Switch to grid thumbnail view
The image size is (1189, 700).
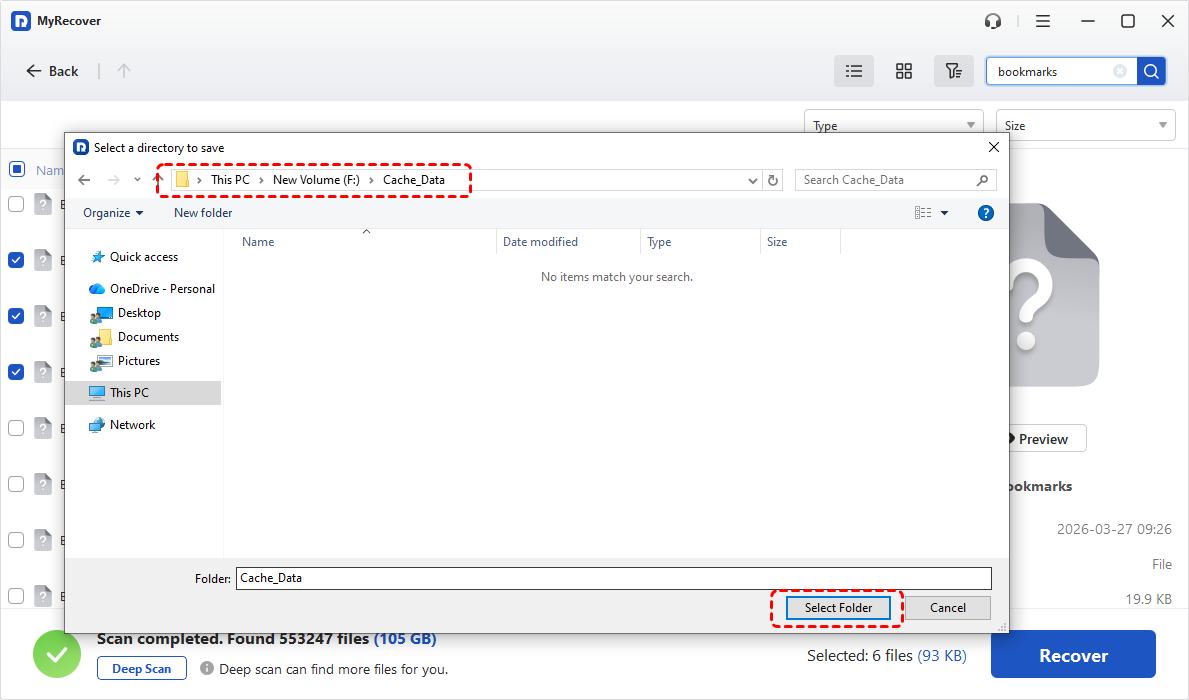click(904, 71)
